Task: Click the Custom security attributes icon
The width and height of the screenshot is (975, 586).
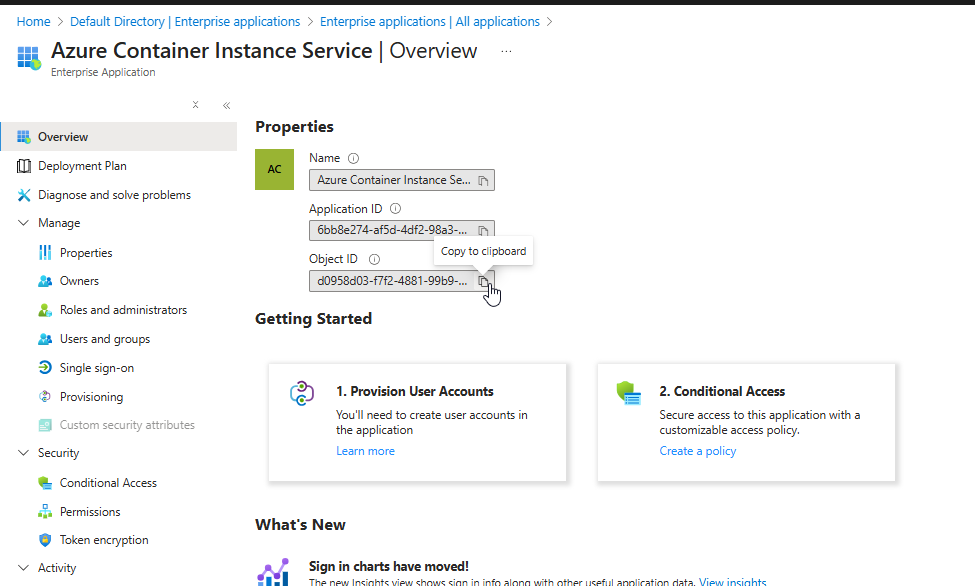Action: click(x=45, y=425)
